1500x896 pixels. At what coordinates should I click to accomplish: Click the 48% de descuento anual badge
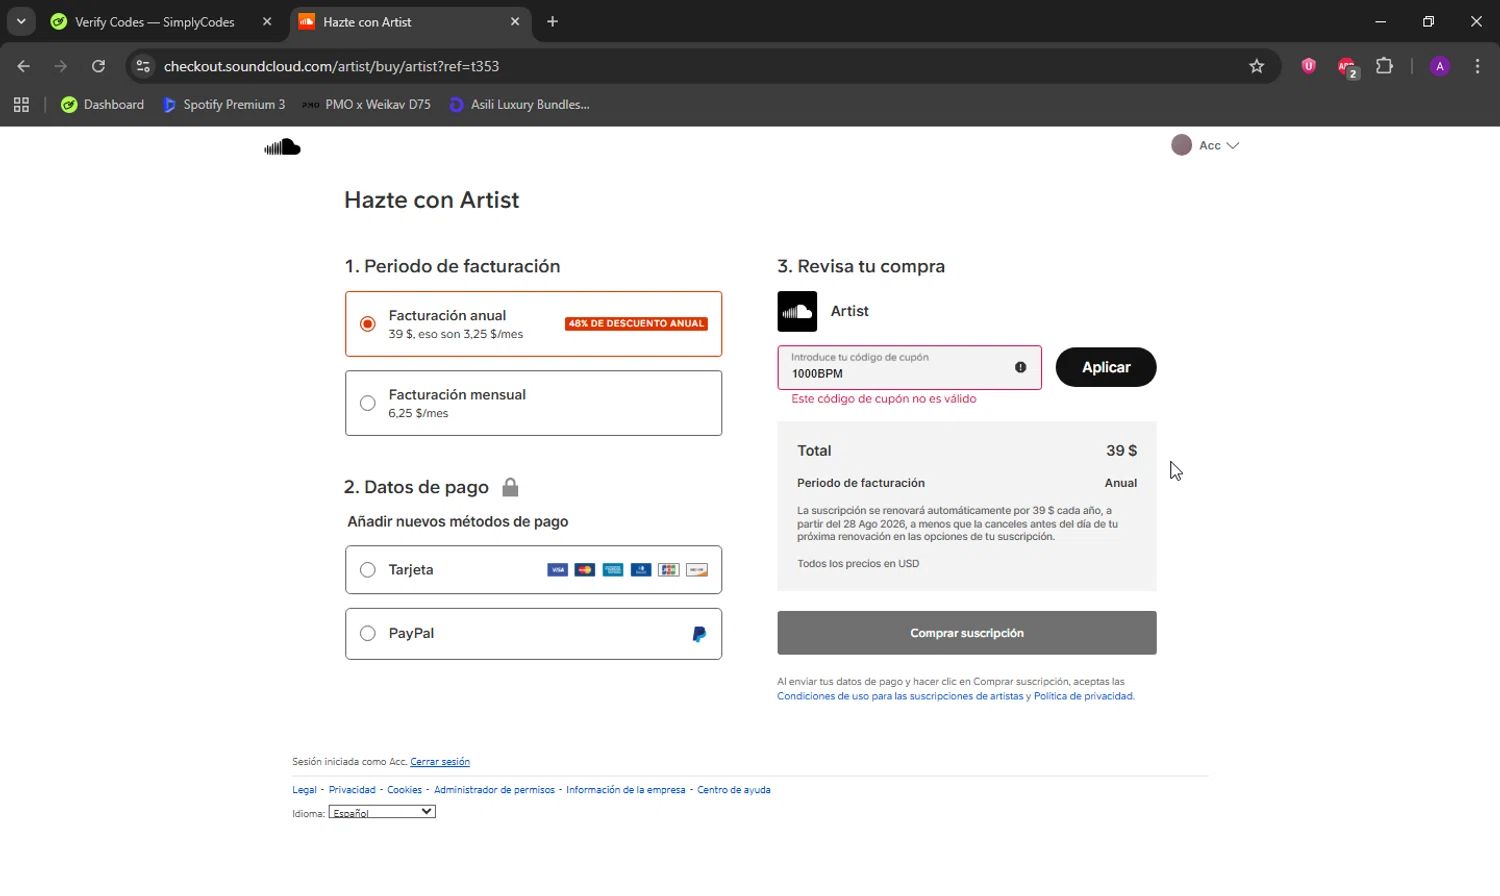click(x=636, y=324)
